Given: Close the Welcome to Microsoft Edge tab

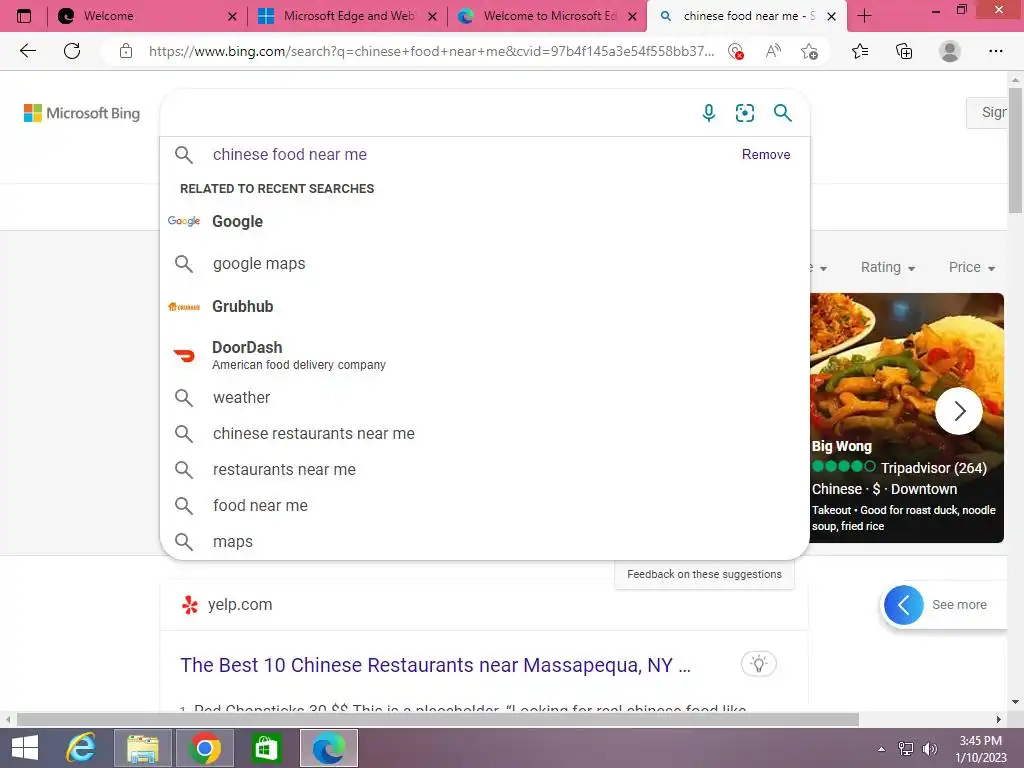Looking at the screenshot, I should [x=632, y=16].
